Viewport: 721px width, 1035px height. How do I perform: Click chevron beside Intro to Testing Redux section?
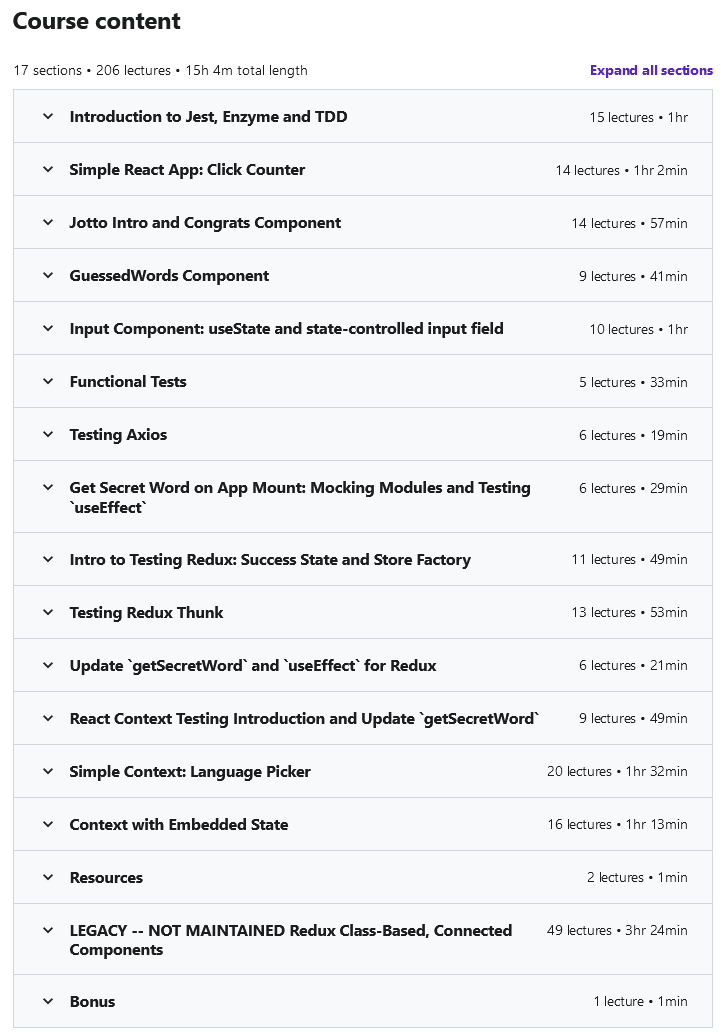point(47,560)
